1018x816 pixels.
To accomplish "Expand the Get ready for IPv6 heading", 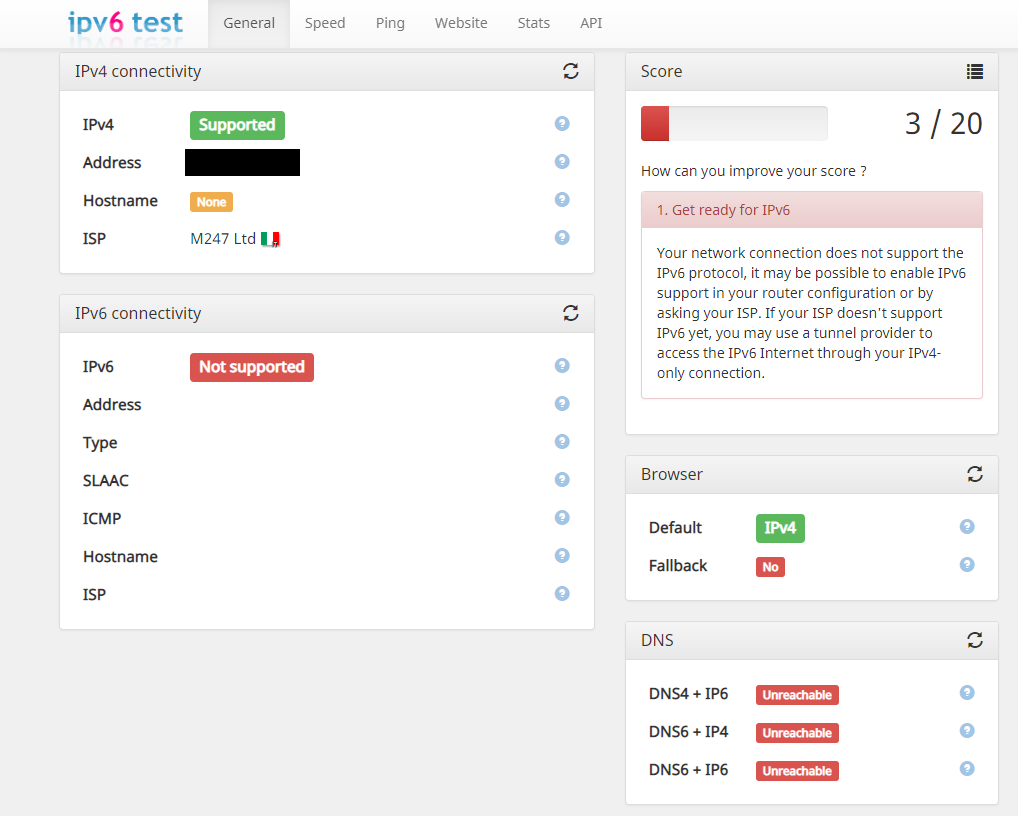I will tap(723, 210).
